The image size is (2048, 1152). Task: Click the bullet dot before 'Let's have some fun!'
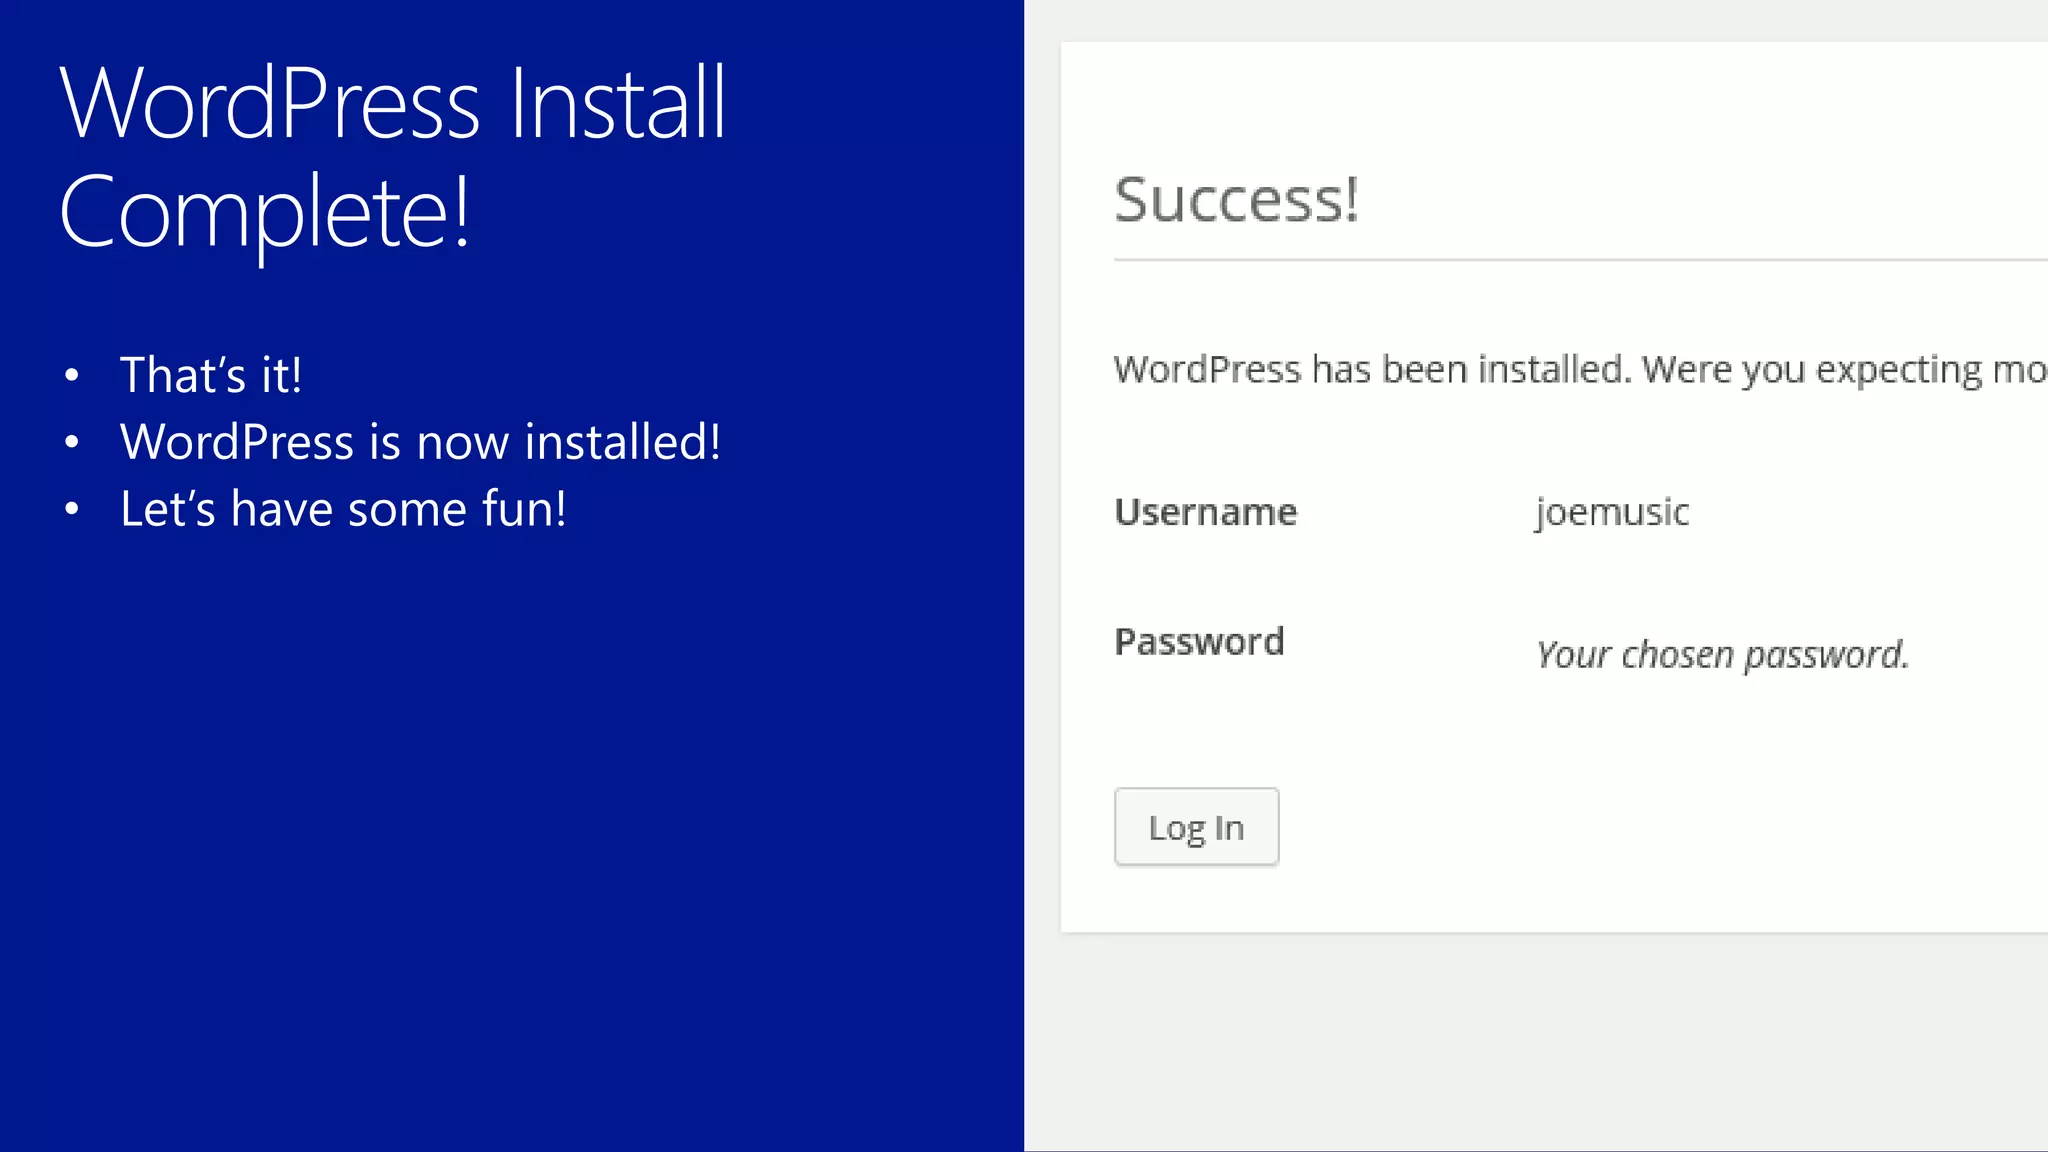tap(71, 510)
